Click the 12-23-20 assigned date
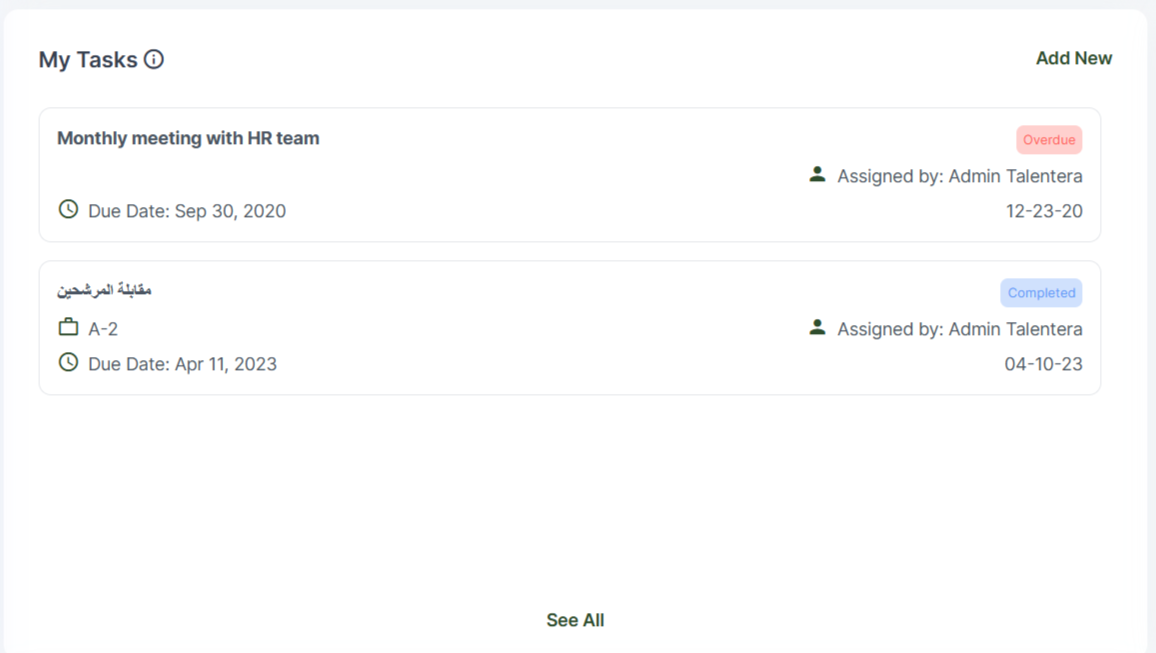The image size is (1156, 653). (1044, 211)
